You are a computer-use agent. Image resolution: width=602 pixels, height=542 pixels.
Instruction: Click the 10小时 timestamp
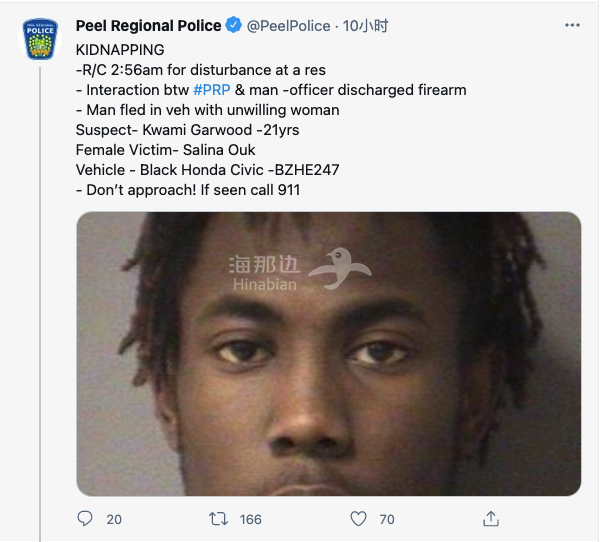(x=365, y=26)
